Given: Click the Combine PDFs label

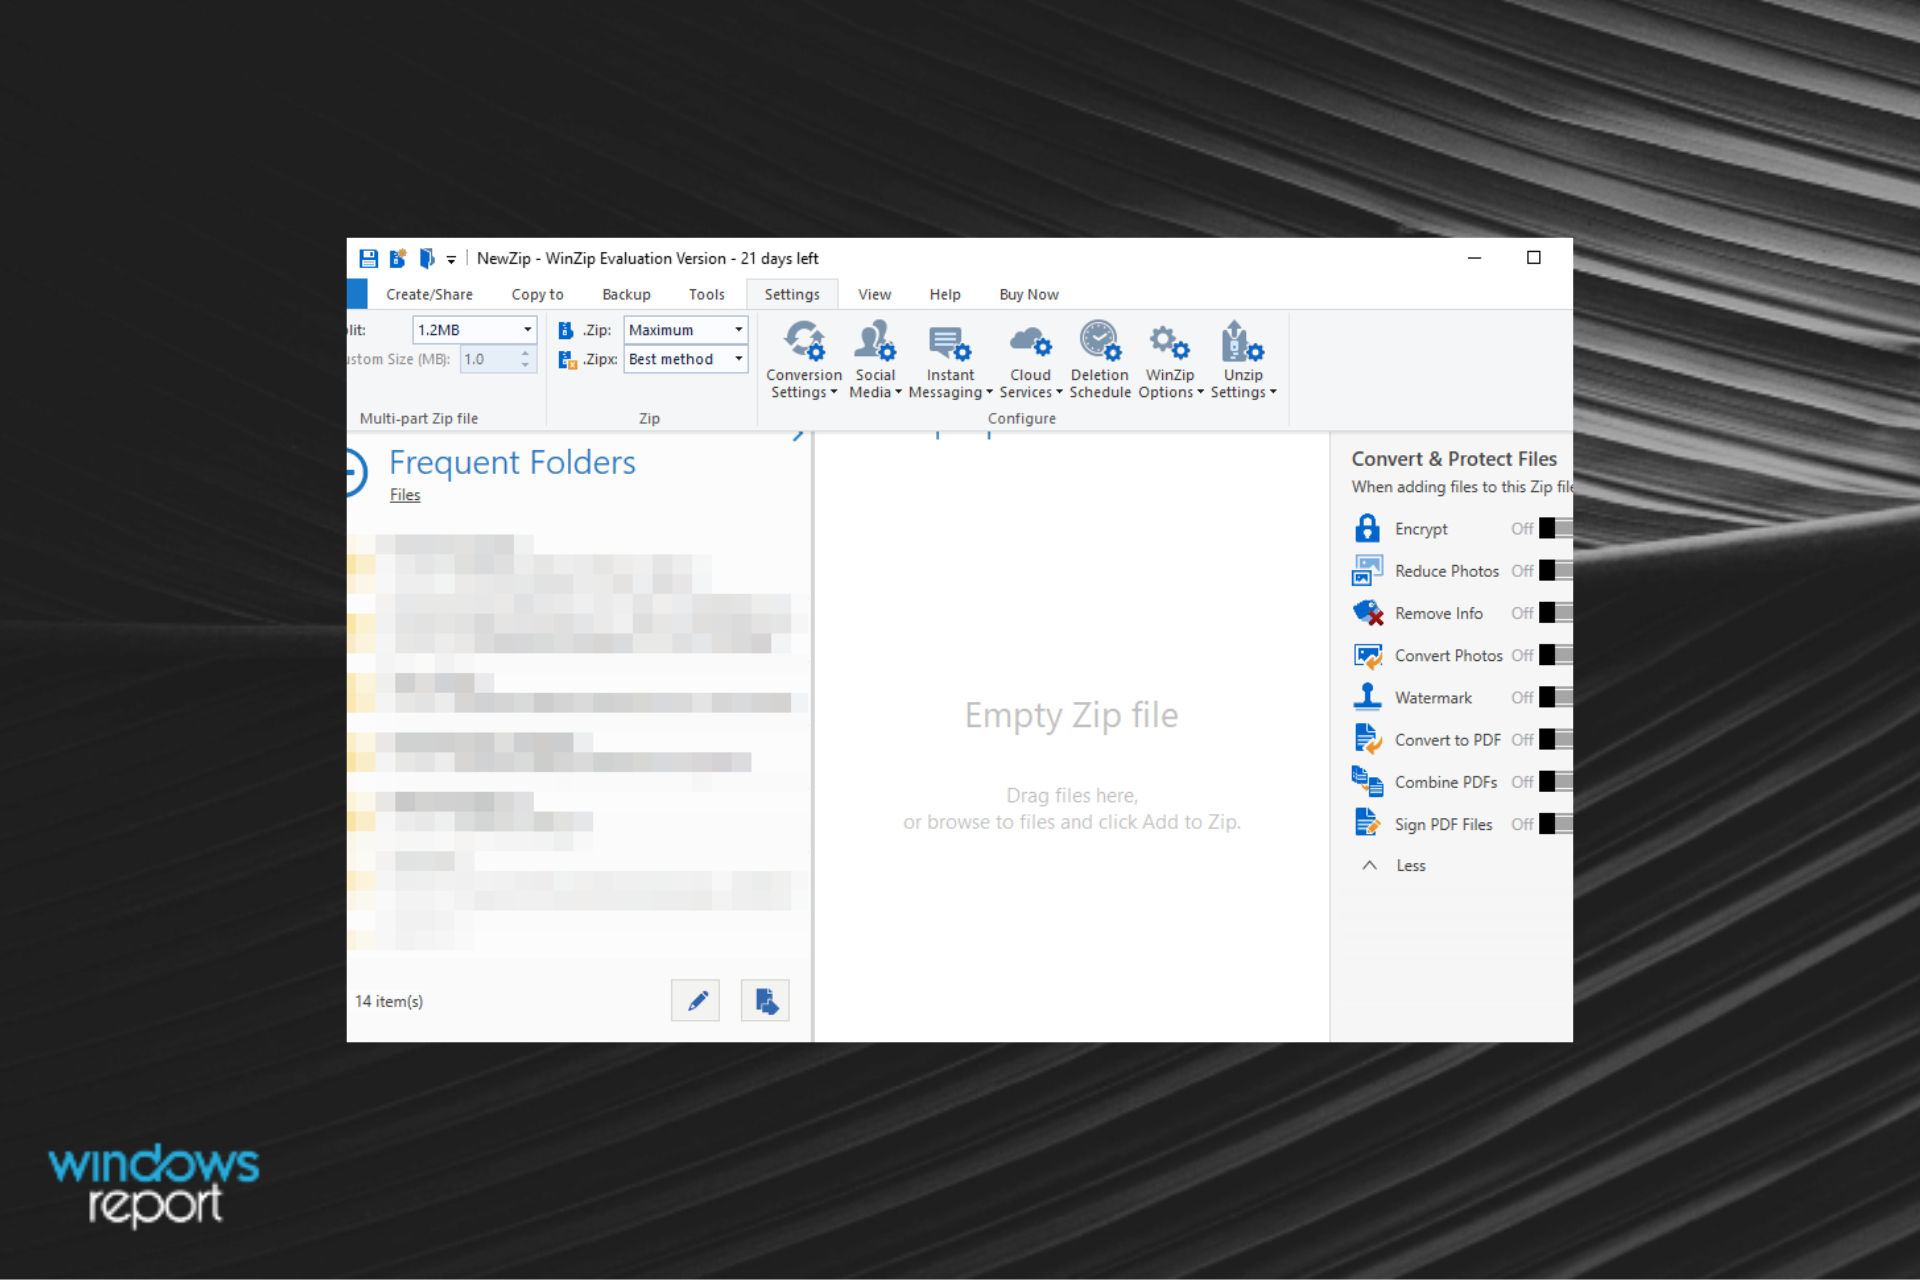Looking at the screenshot, I should click(x=1446, y=782).
